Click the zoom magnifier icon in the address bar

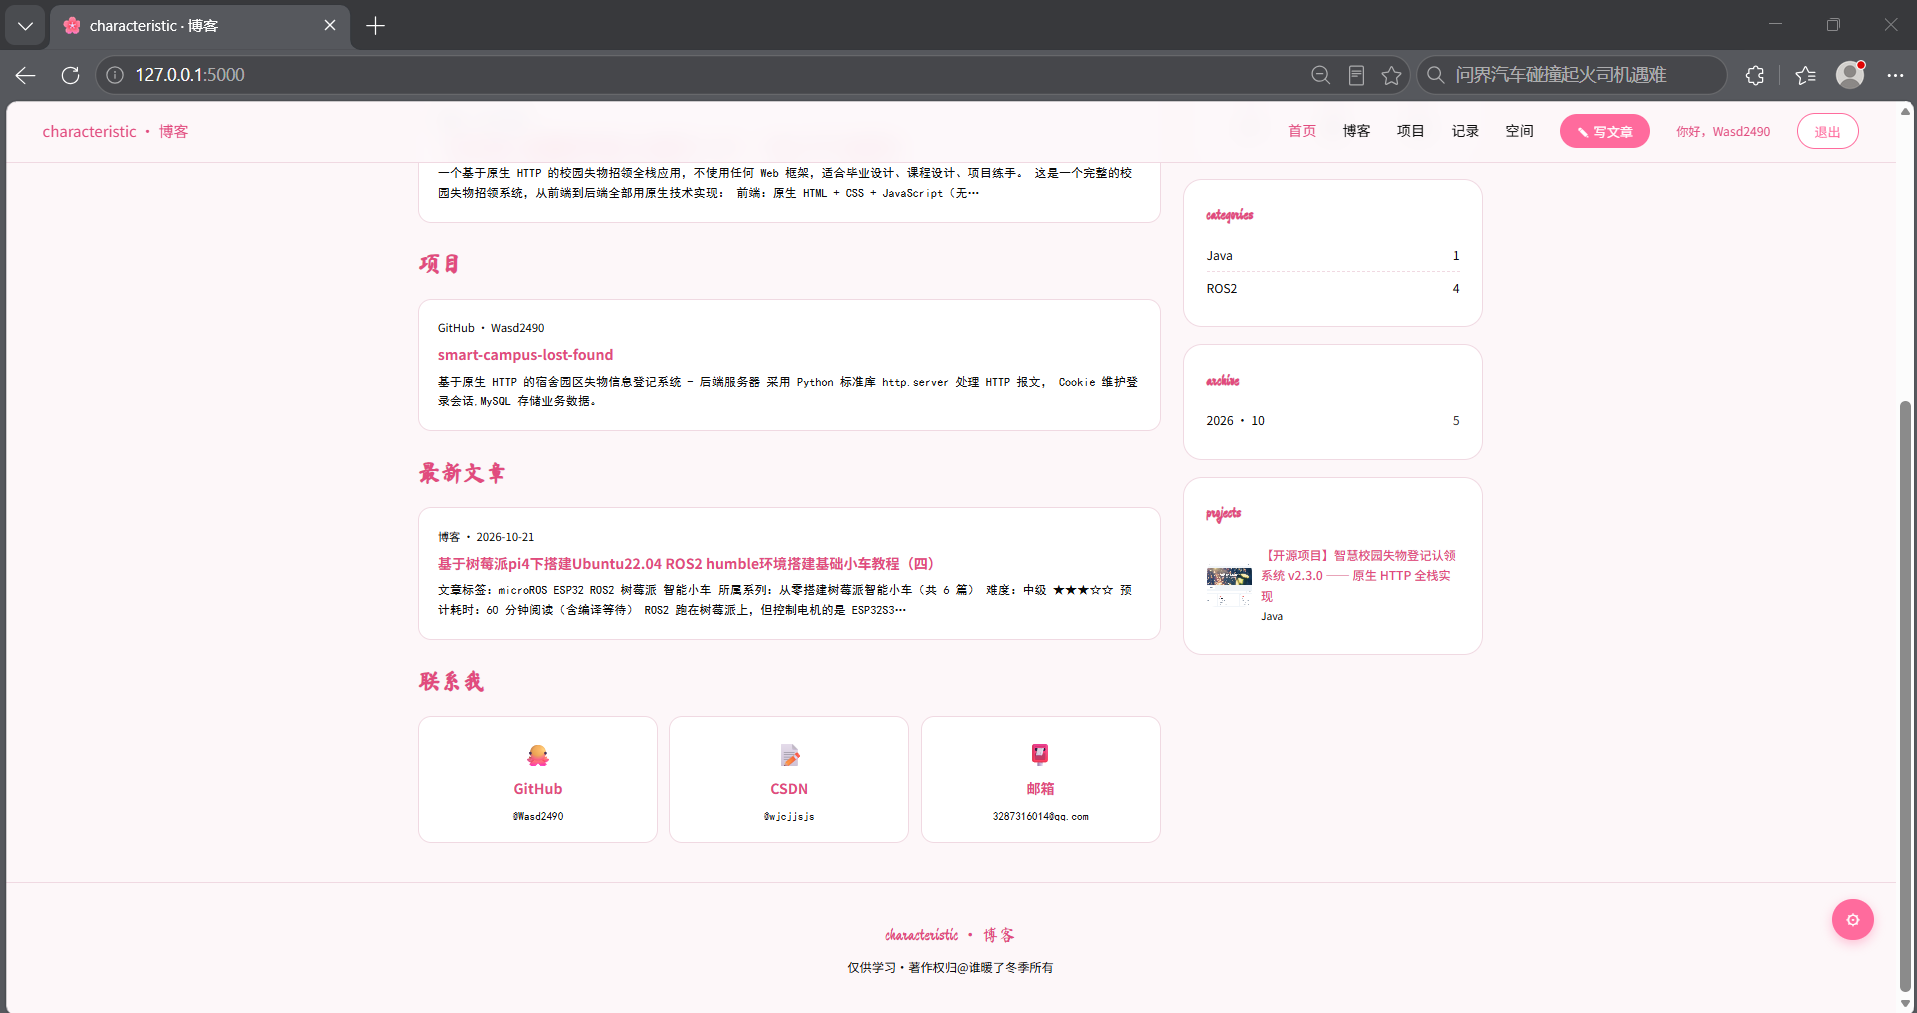pos(1320,75)
